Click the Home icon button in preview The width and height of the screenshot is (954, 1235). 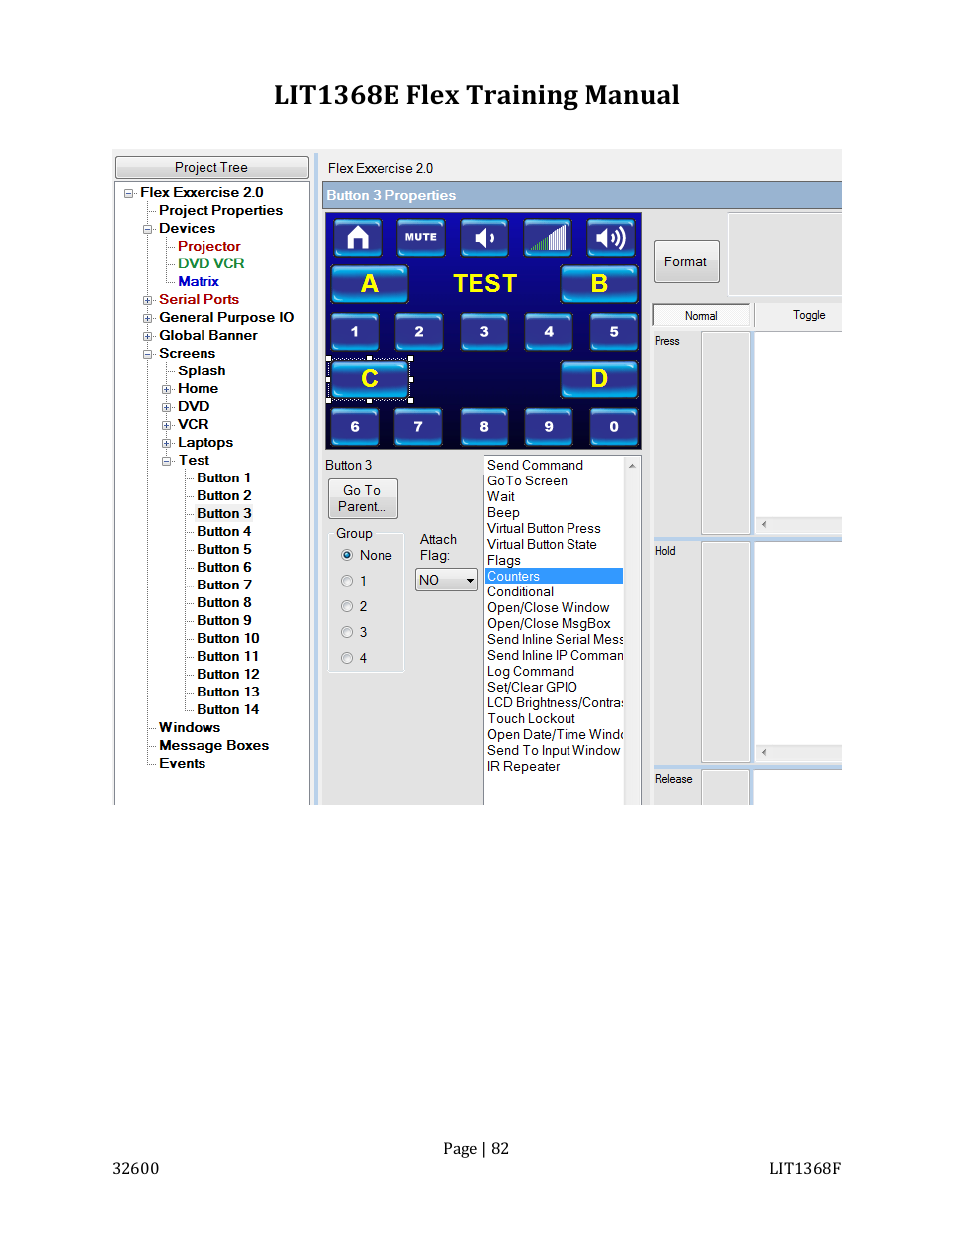358,238
